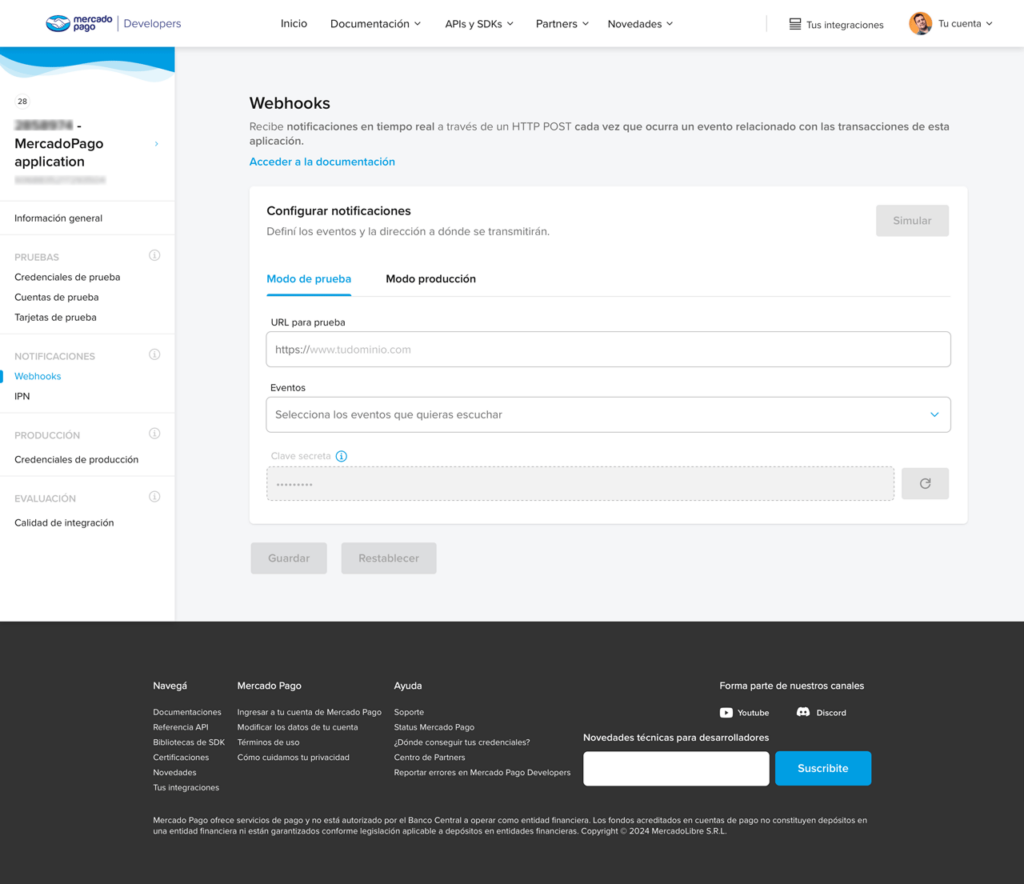Click info icon beside NOTIFICACIONES section
1024x884 pixels.
click(x=154, y=355)
